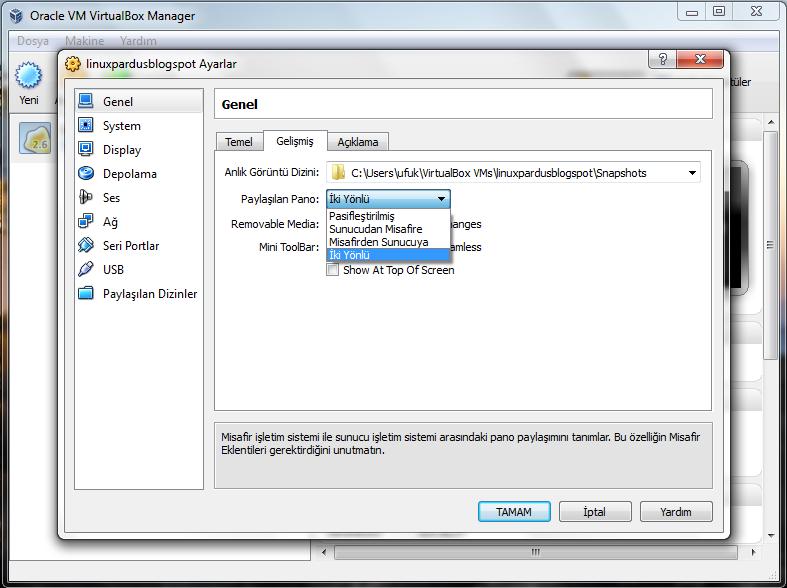Open the System settings category

(x=139, y=125)
